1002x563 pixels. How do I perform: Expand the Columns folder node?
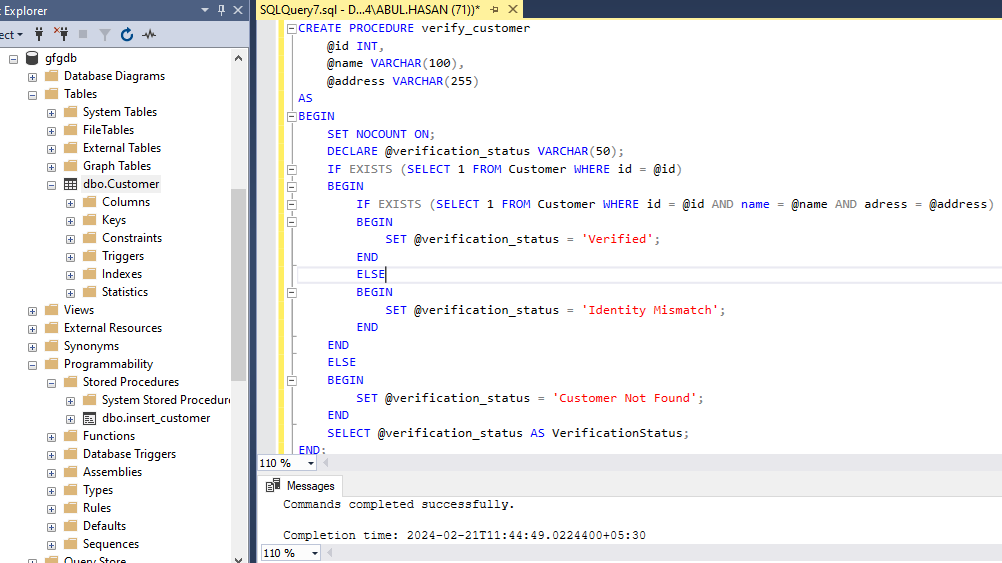point(70,202)
